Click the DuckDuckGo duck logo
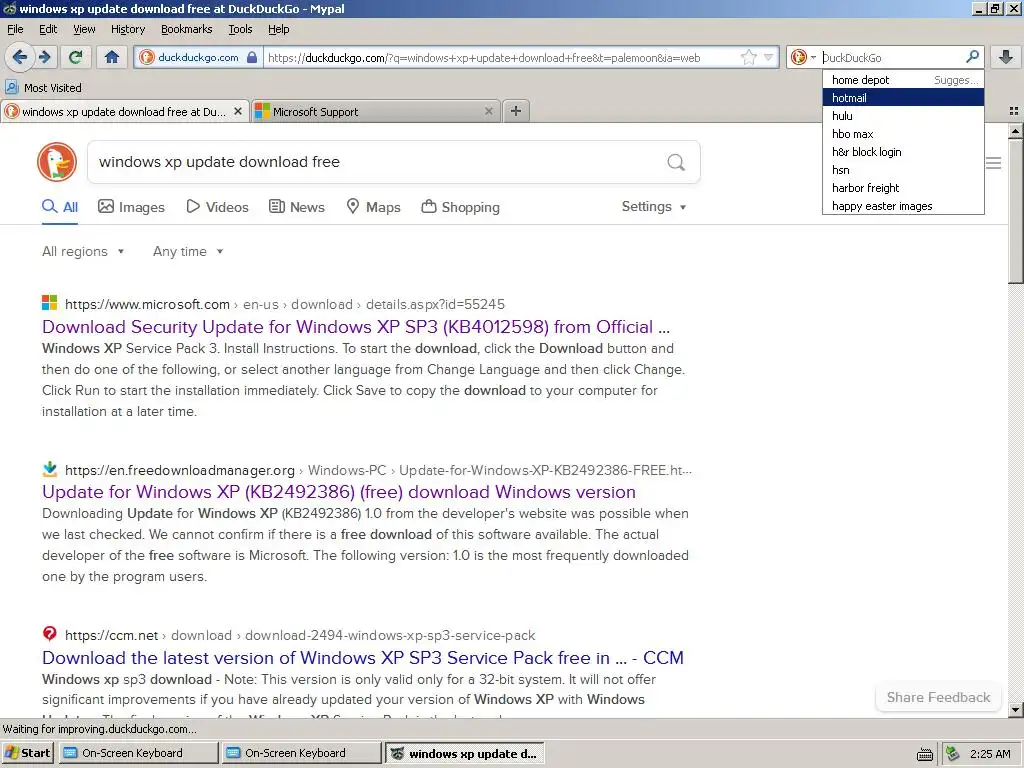 pos(57,162)
